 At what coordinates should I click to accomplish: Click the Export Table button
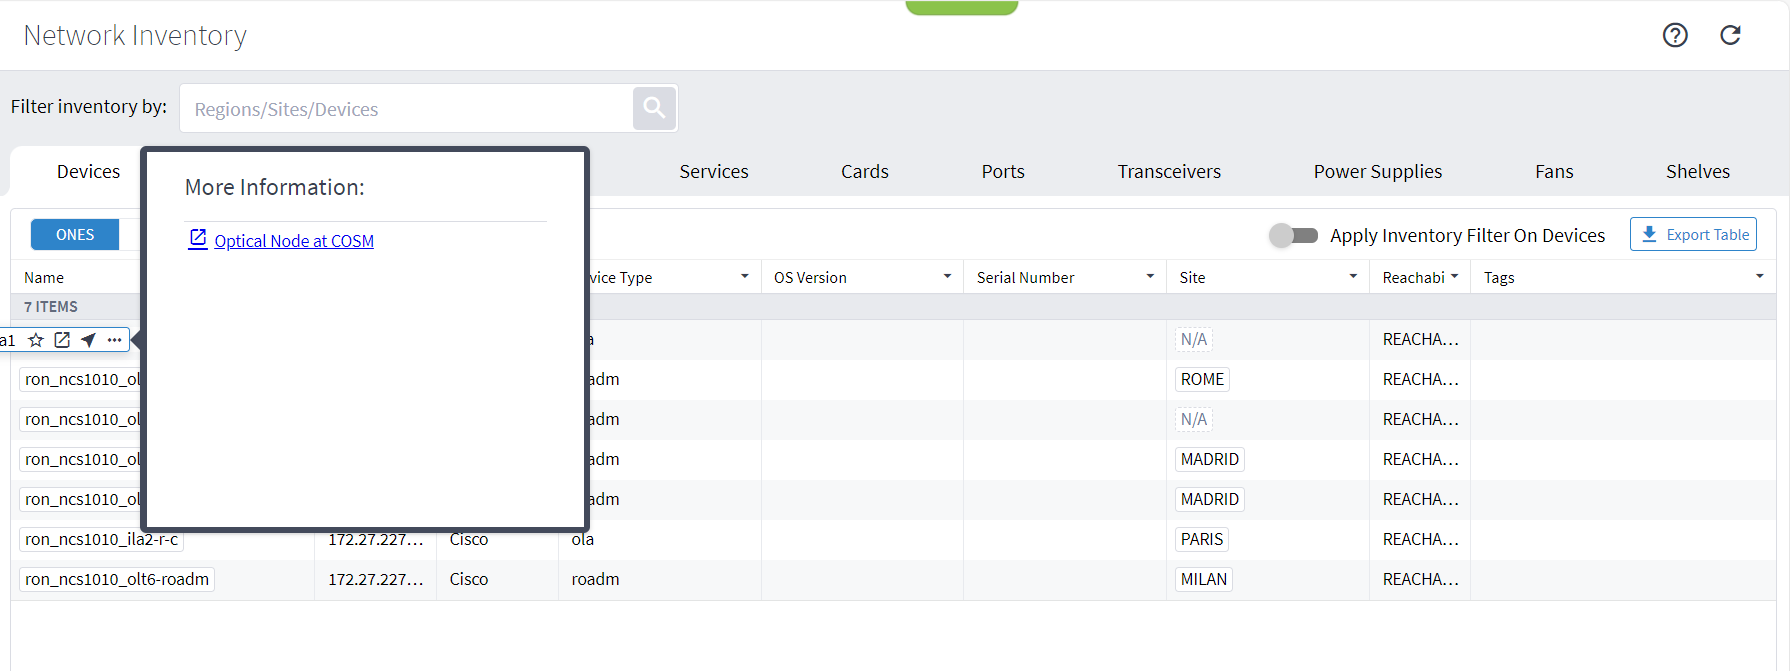[1693, 235]
